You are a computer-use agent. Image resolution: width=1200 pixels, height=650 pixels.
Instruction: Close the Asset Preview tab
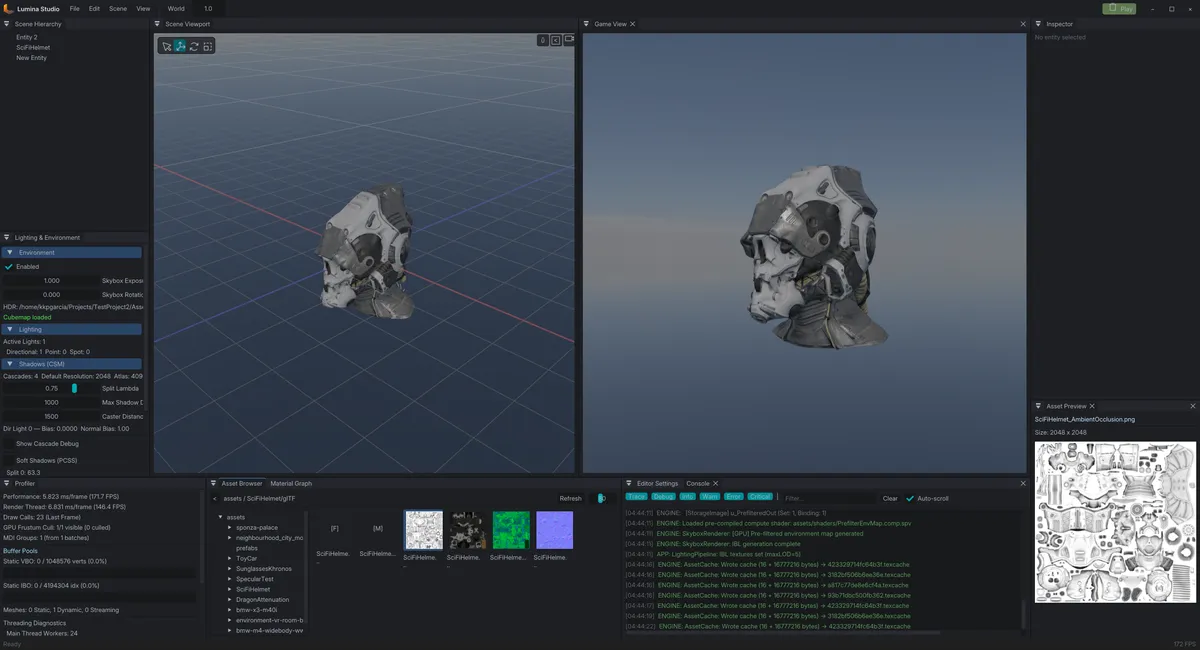(x=1092, y=406)
